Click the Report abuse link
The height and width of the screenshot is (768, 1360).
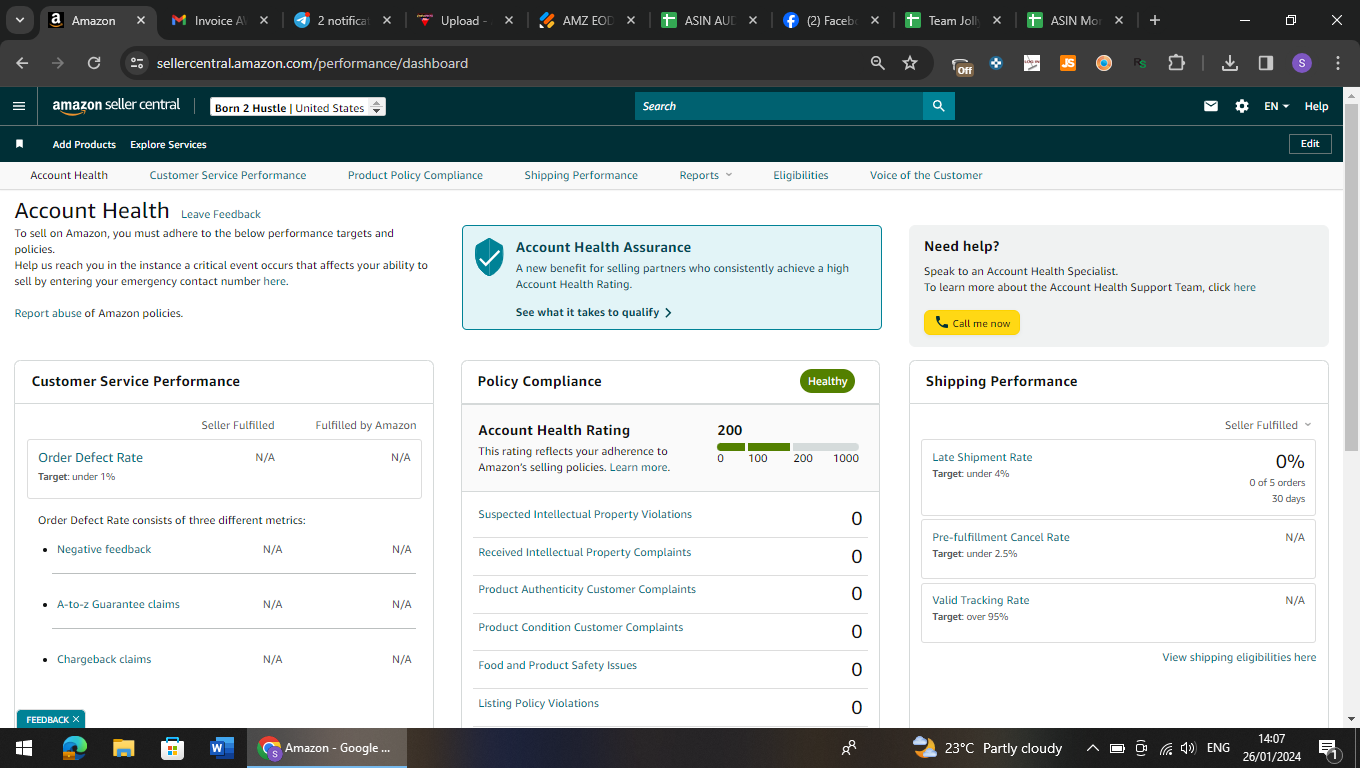(x=48, y=313)
